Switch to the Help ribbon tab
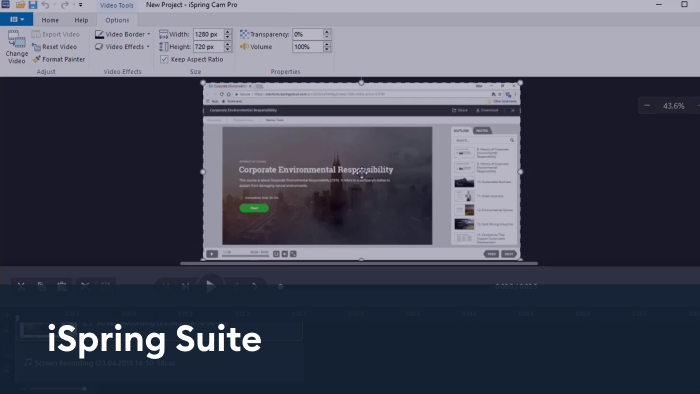The width and height of the screenshot is (700, 394). coord(81,20)
